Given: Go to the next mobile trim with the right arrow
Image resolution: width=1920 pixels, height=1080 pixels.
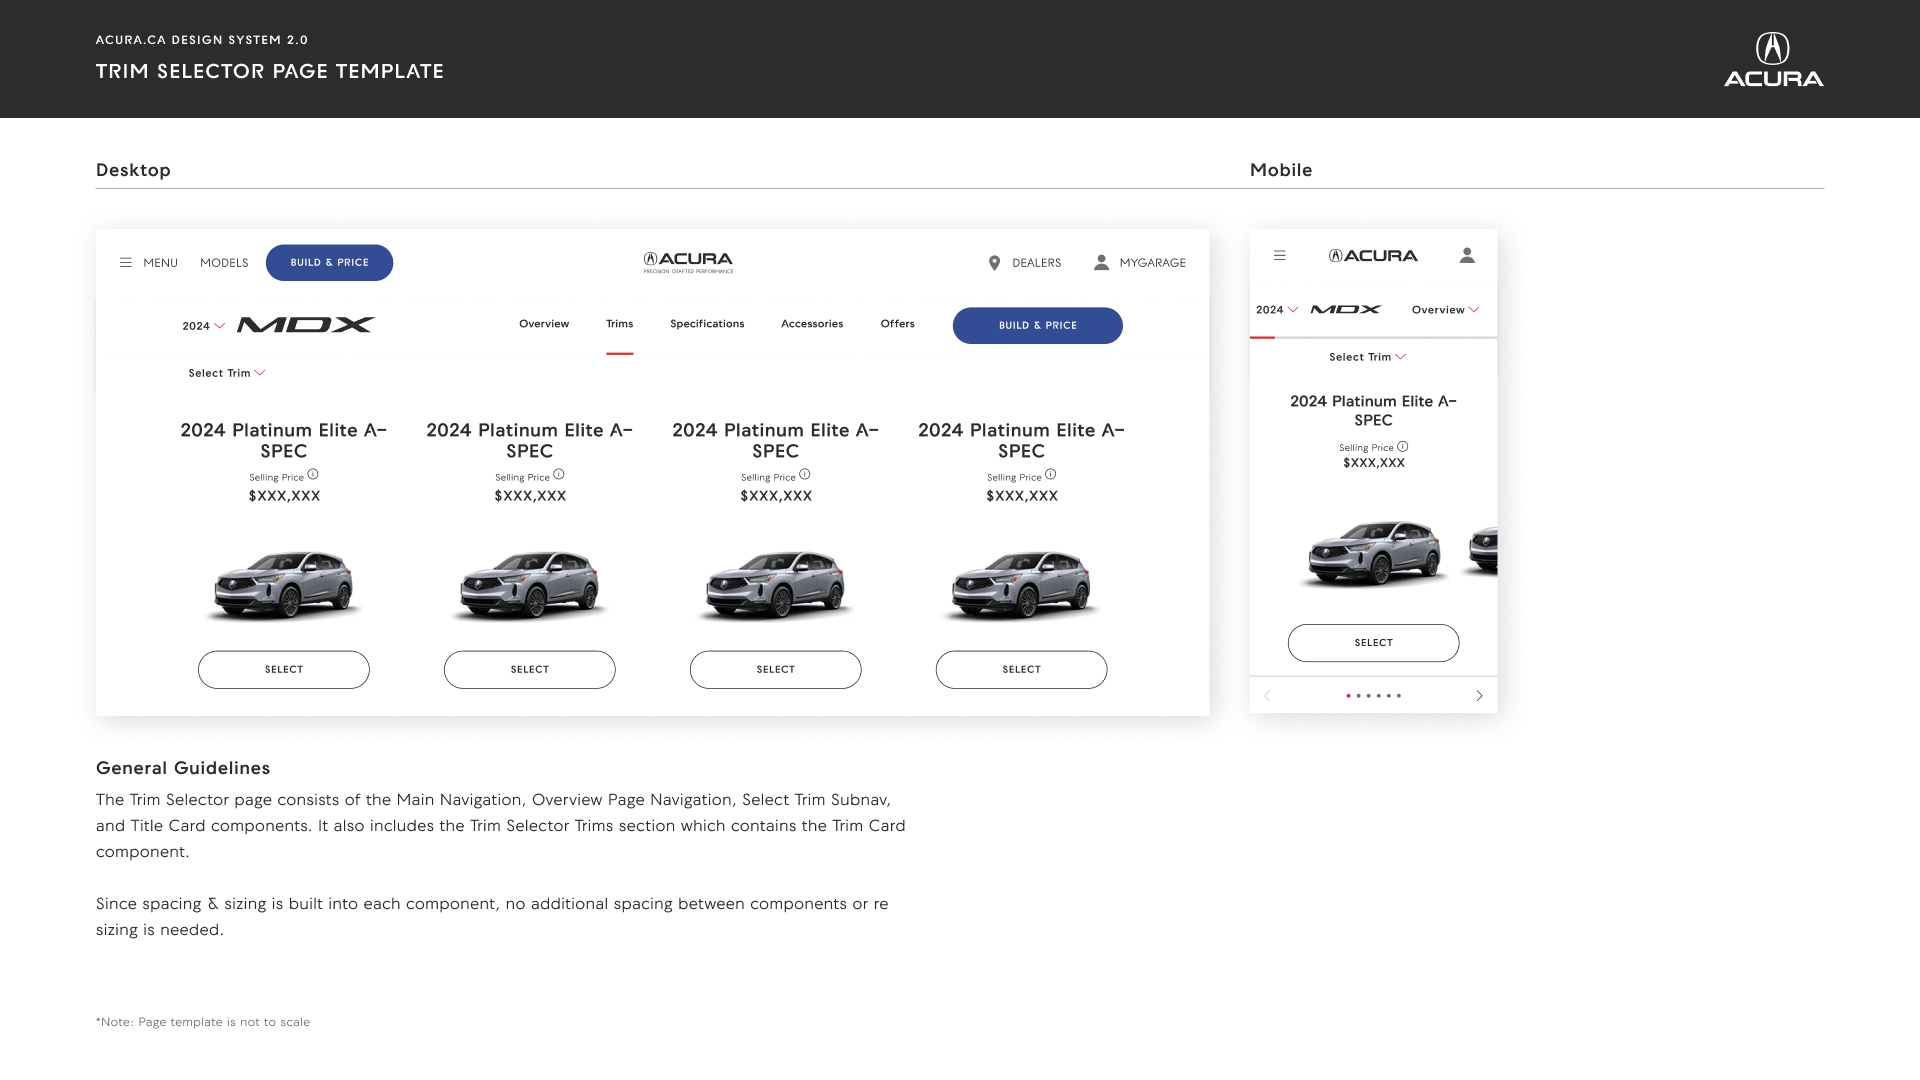Looking at the screenshot, I should pos(1479,696).
